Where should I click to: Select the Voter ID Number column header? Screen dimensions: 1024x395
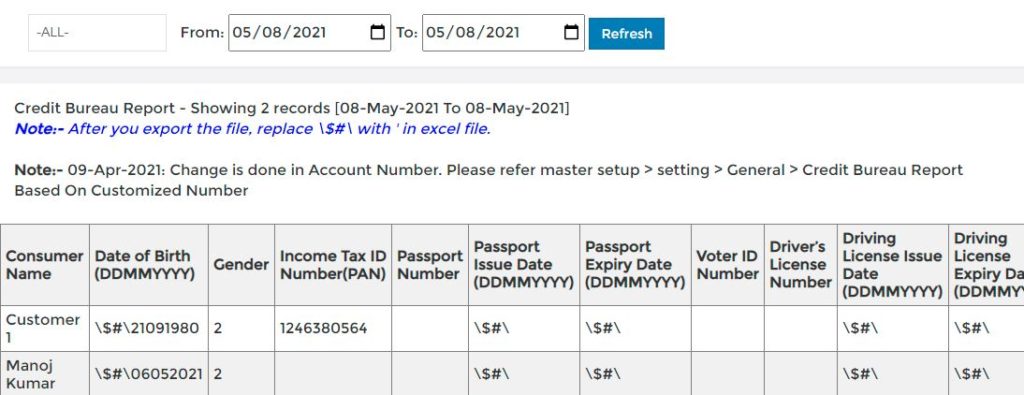point(728,265)
